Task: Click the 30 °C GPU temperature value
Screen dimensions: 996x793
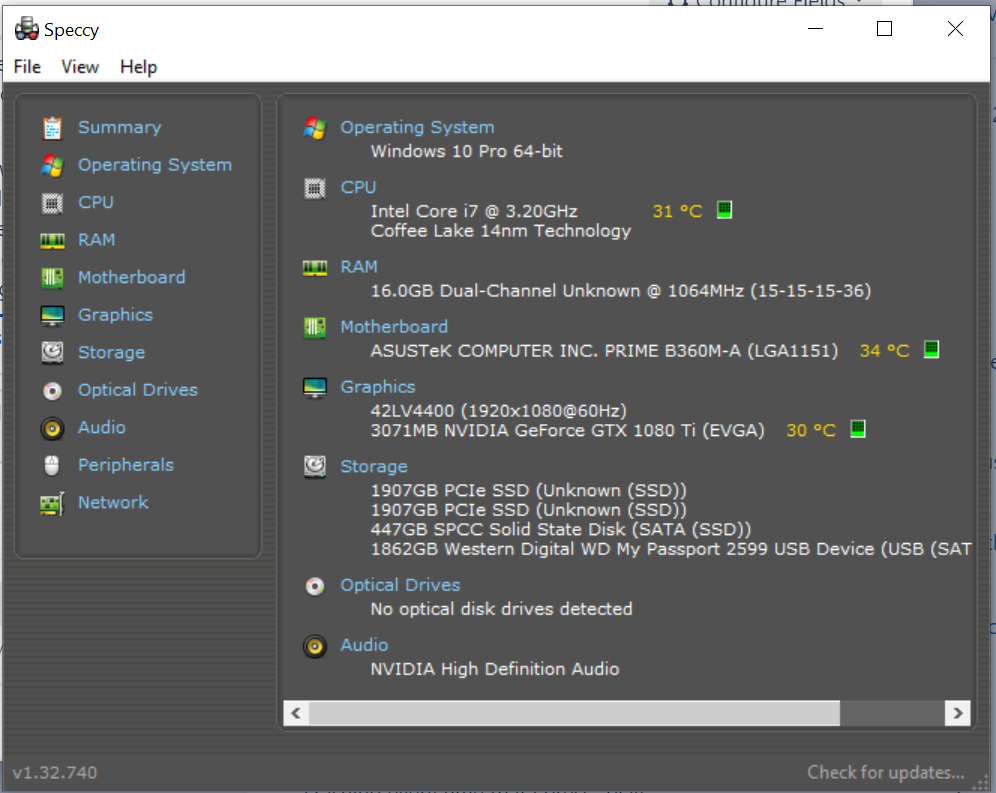Action: [811, 431]
